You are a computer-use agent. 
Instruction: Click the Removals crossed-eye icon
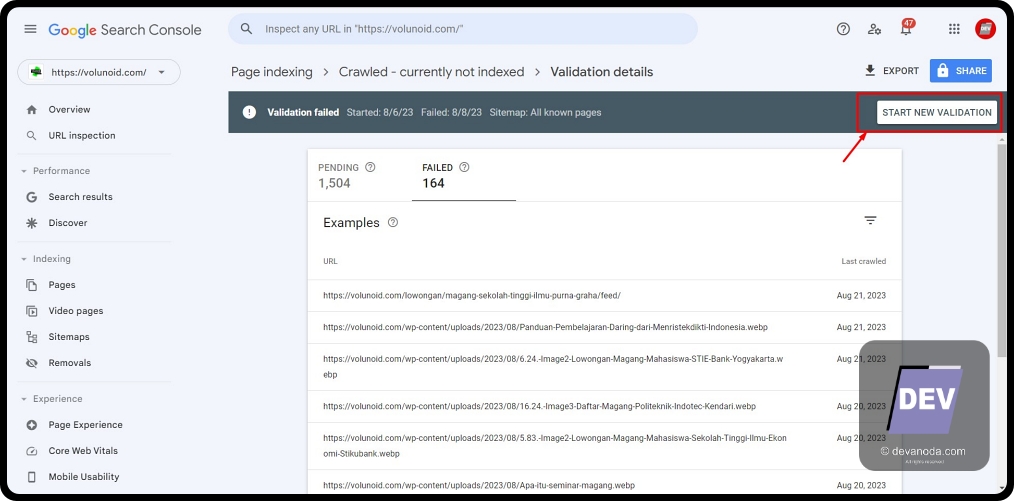click(31, 363)
